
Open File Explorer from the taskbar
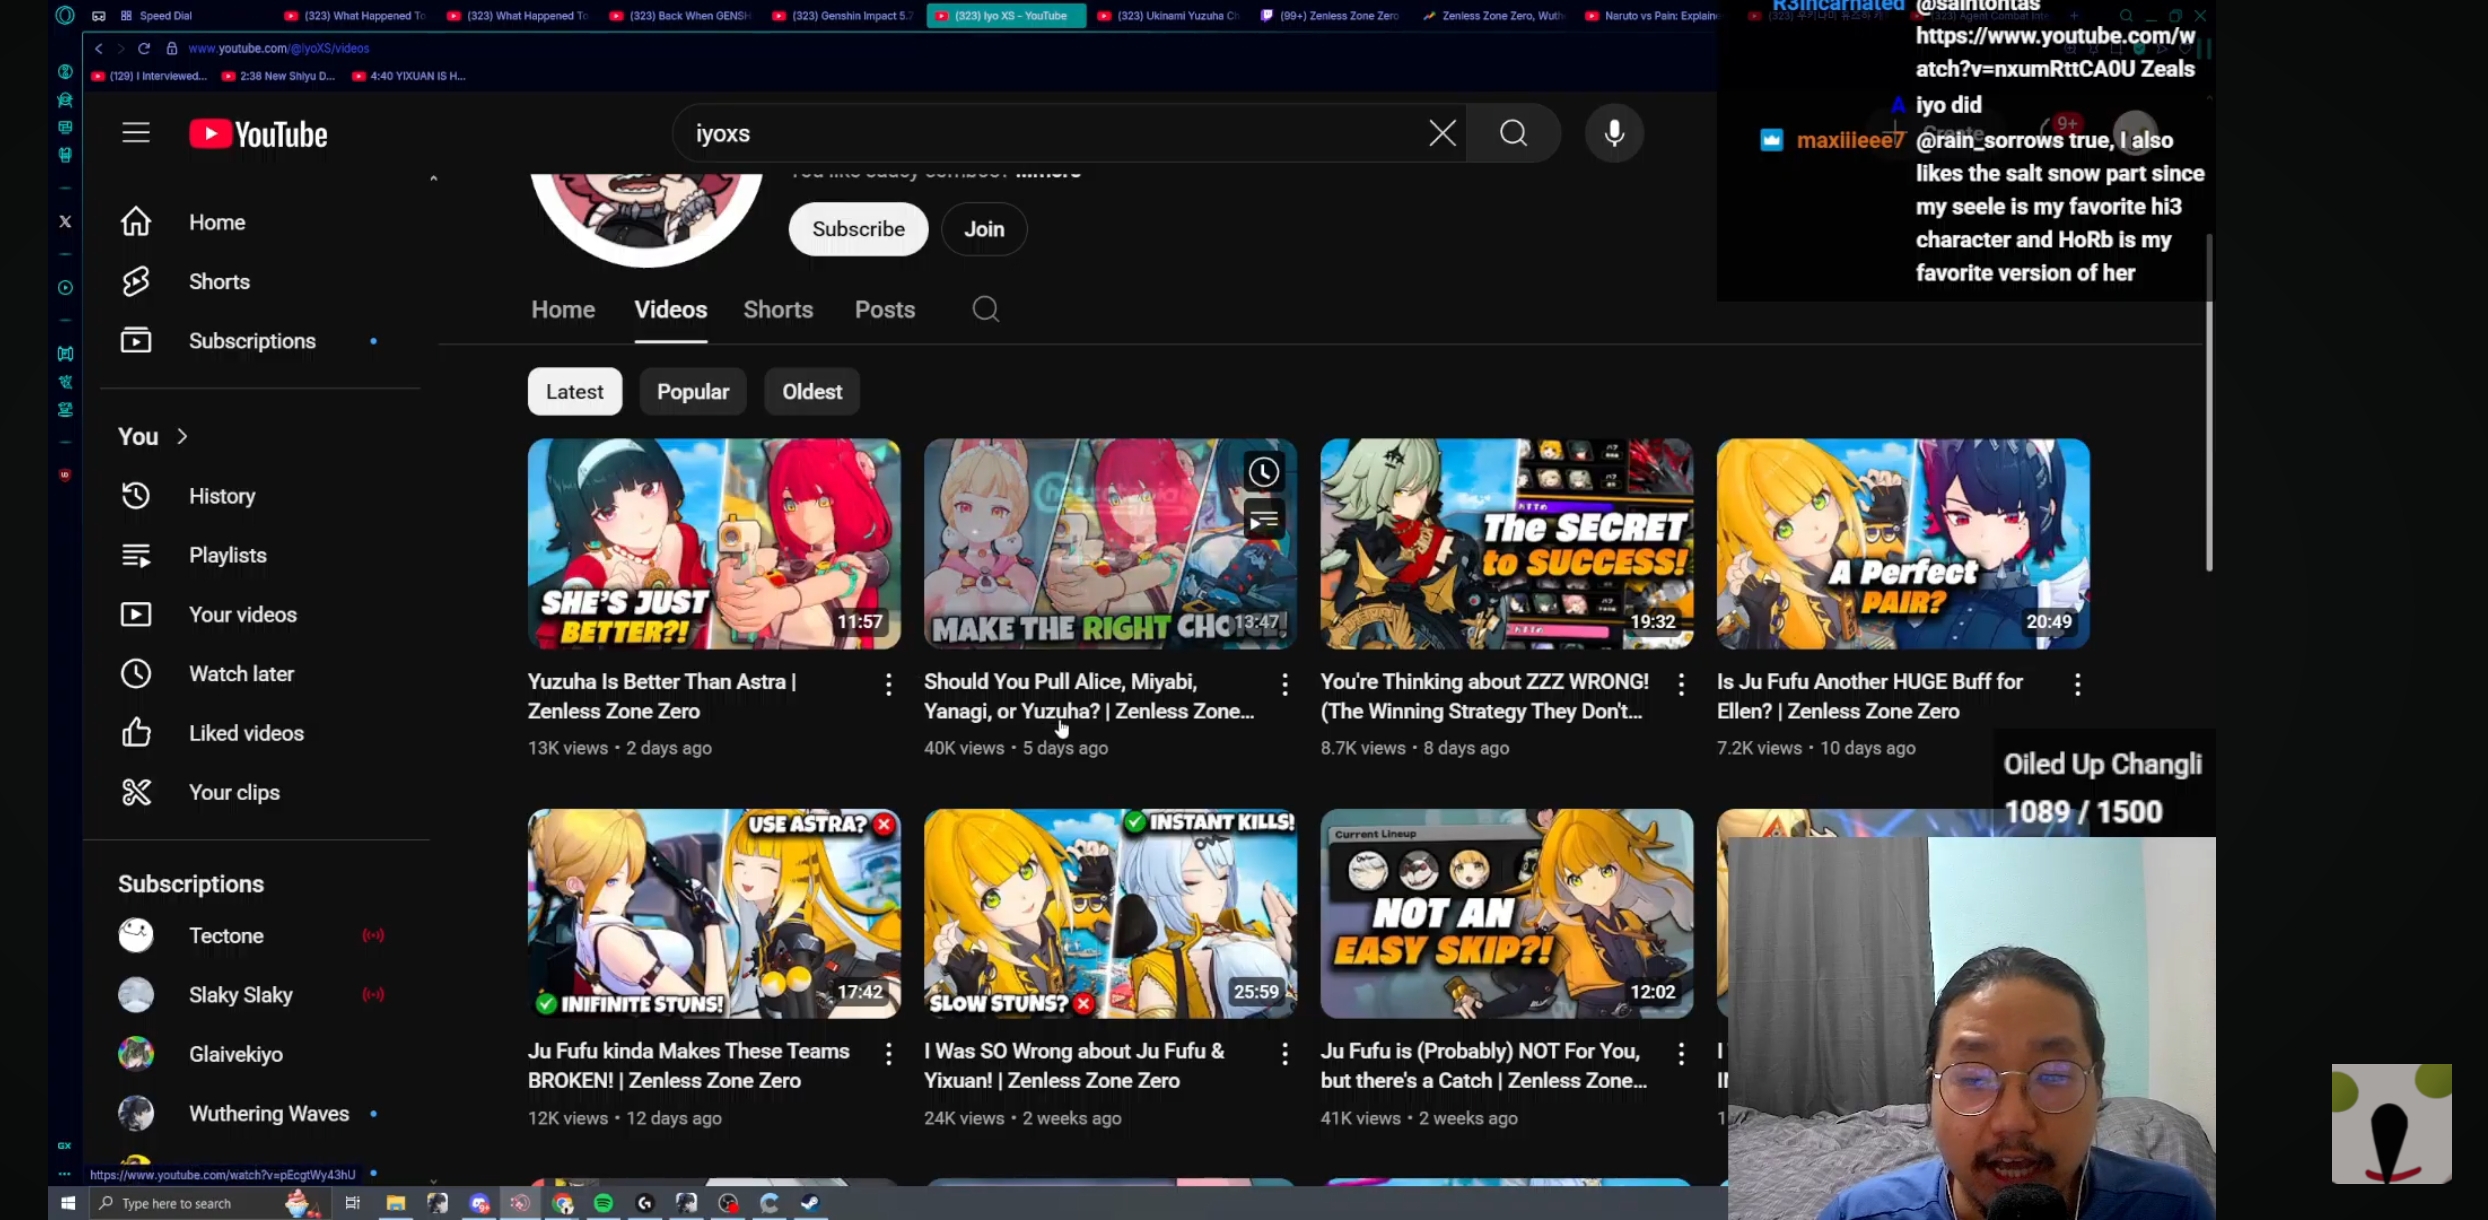396,1203
